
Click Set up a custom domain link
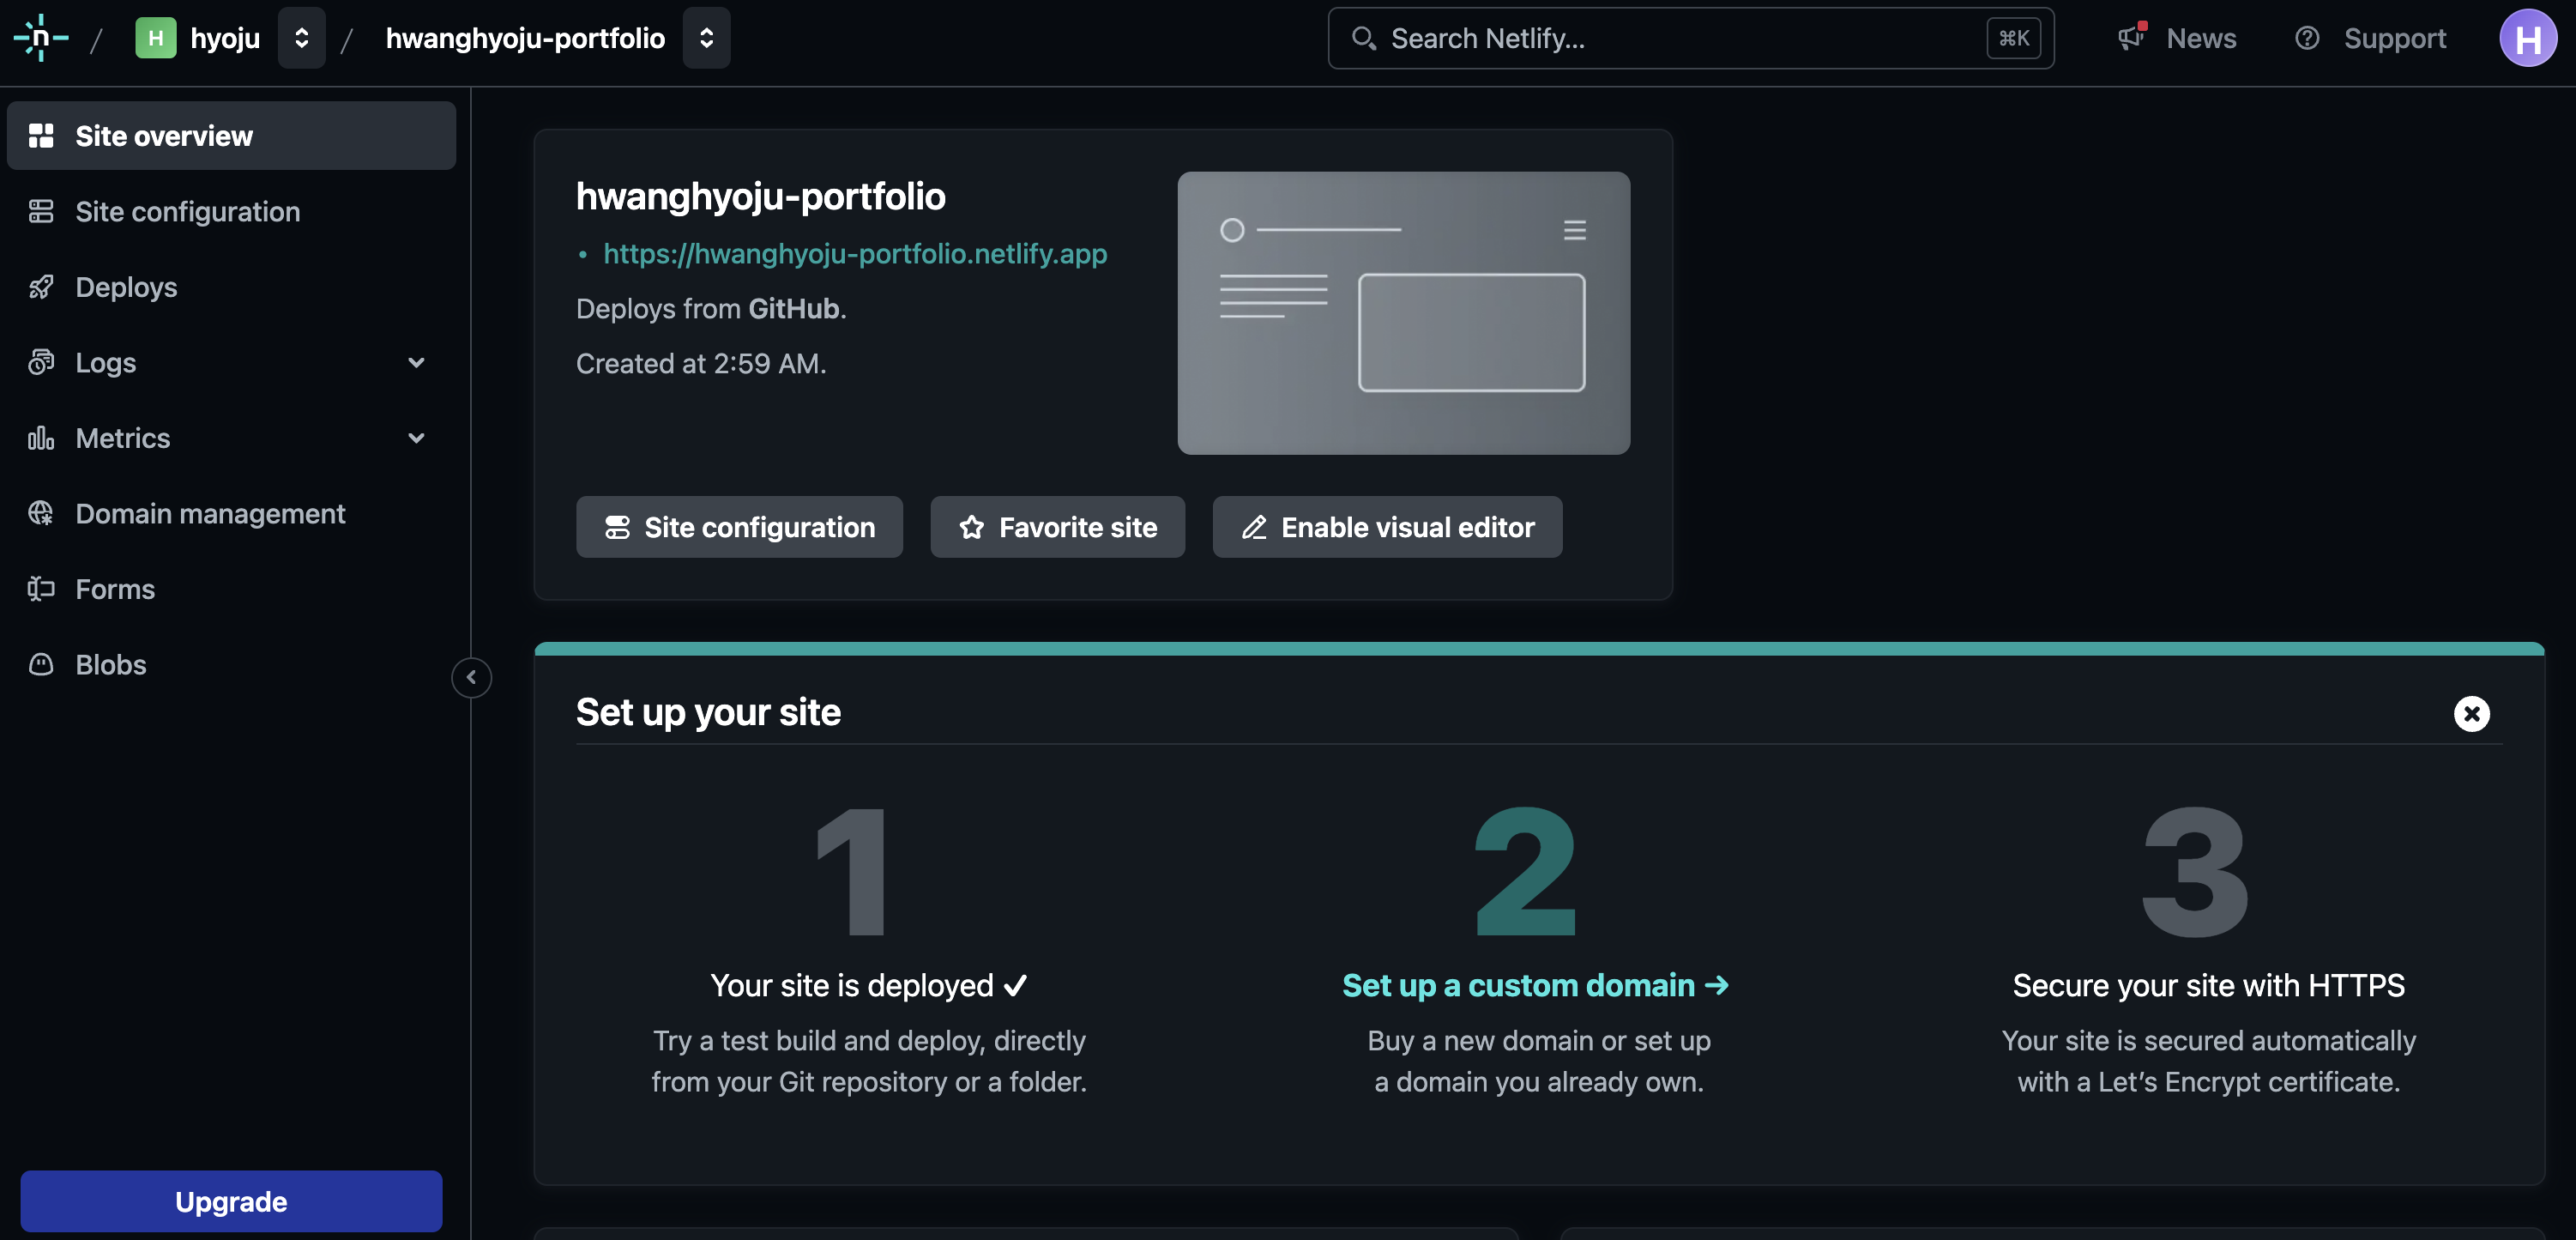(1535, 985)
